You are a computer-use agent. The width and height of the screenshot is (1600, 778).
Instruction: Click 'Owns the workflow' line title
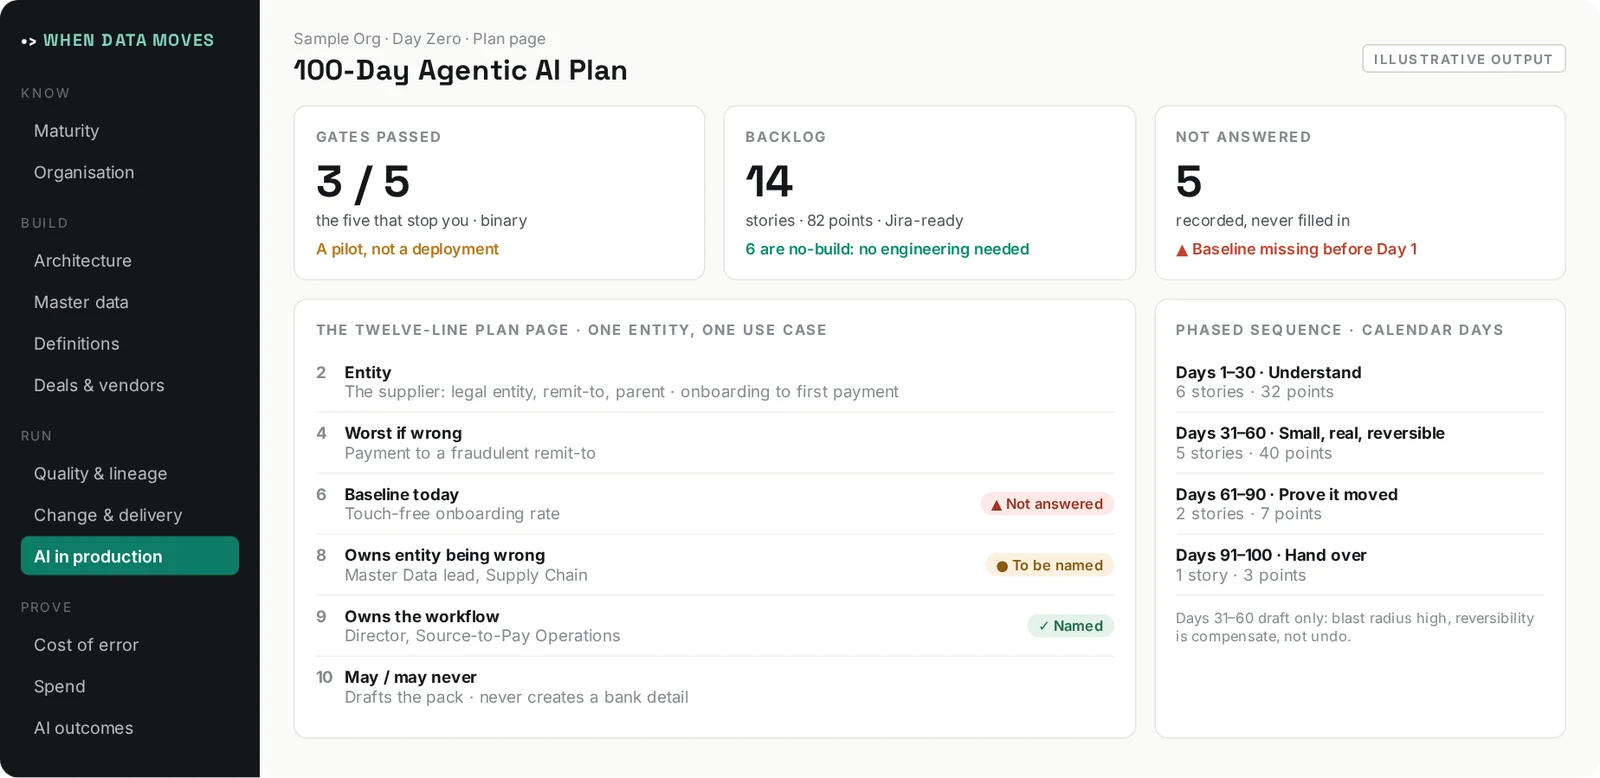click(x=421, y=617)
